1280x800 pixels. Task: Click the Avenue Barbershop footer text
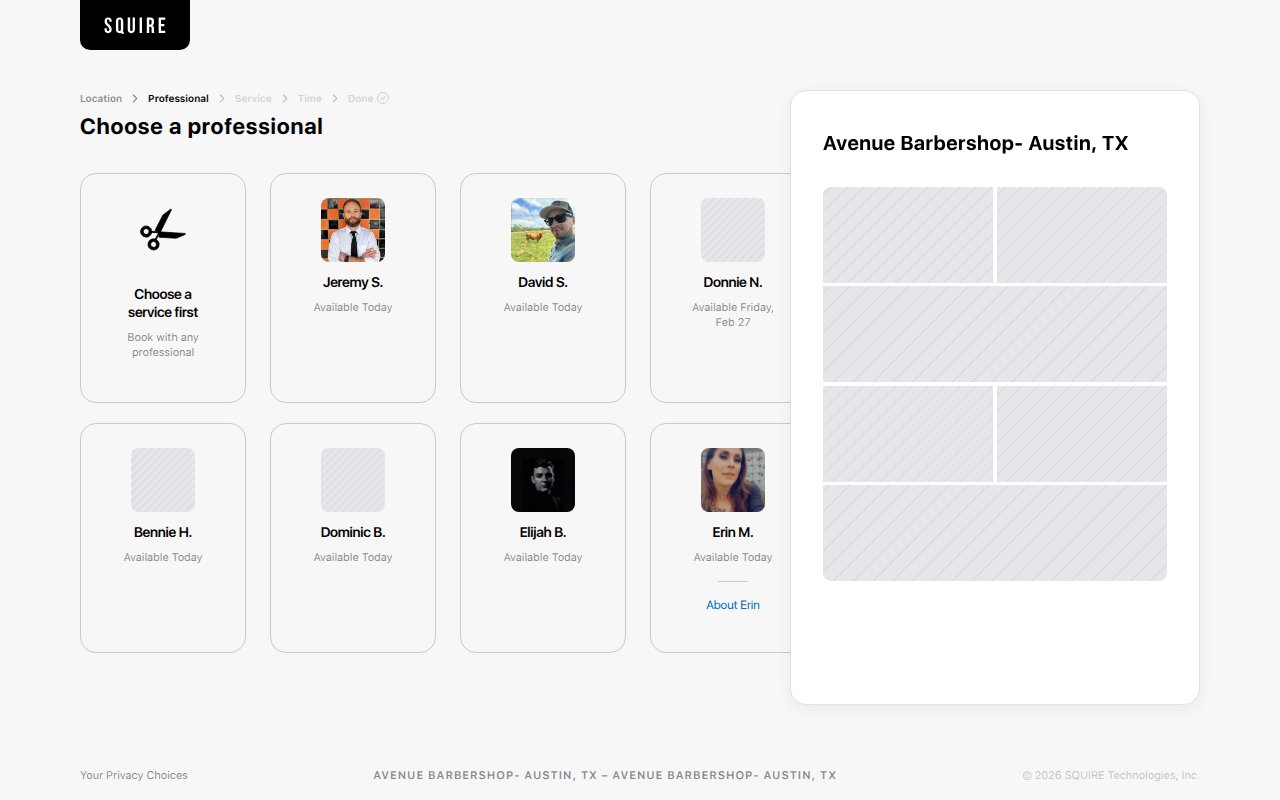(605, 775)
